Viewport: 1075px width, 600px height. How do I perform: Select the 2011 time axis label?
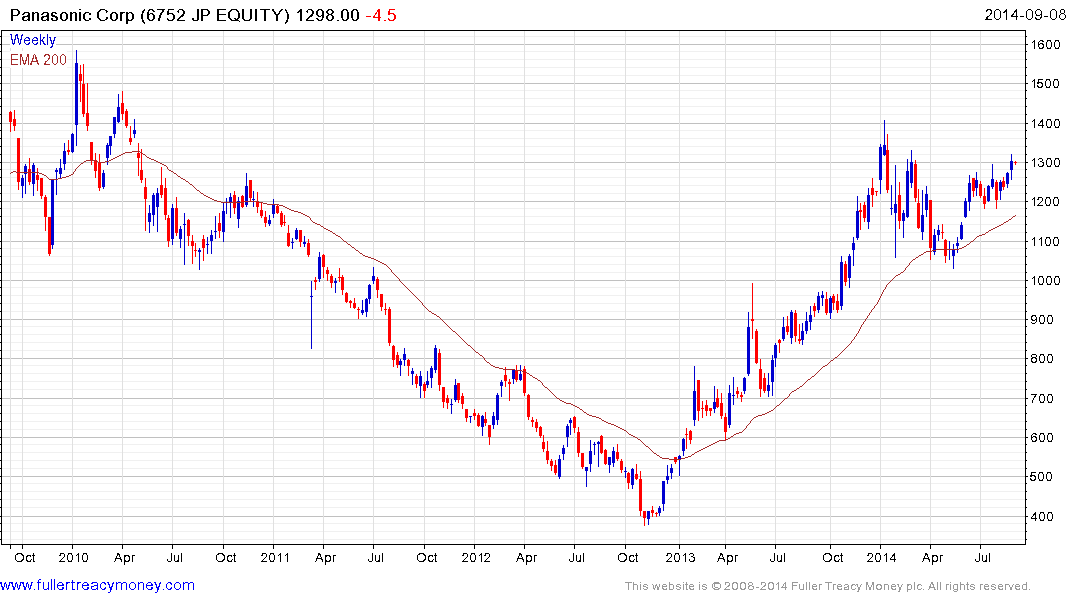275,557
